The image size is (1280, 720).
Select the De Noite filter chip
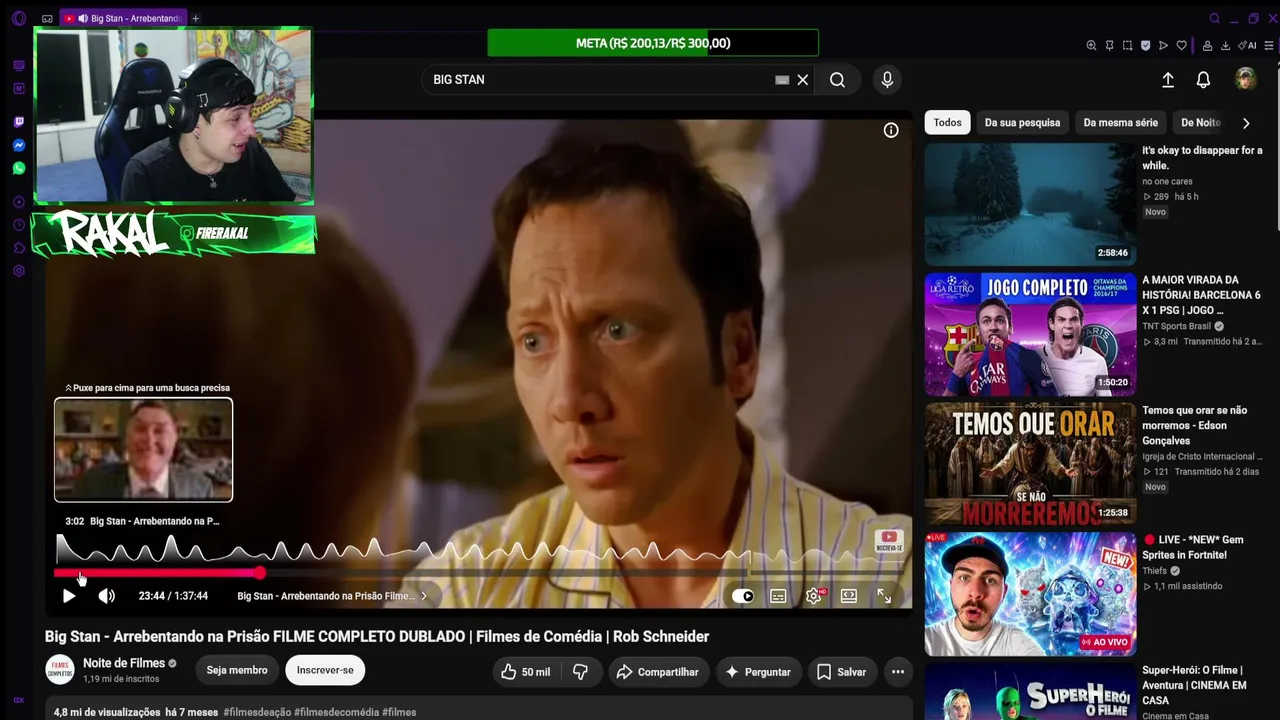[x=1200, y=123]
